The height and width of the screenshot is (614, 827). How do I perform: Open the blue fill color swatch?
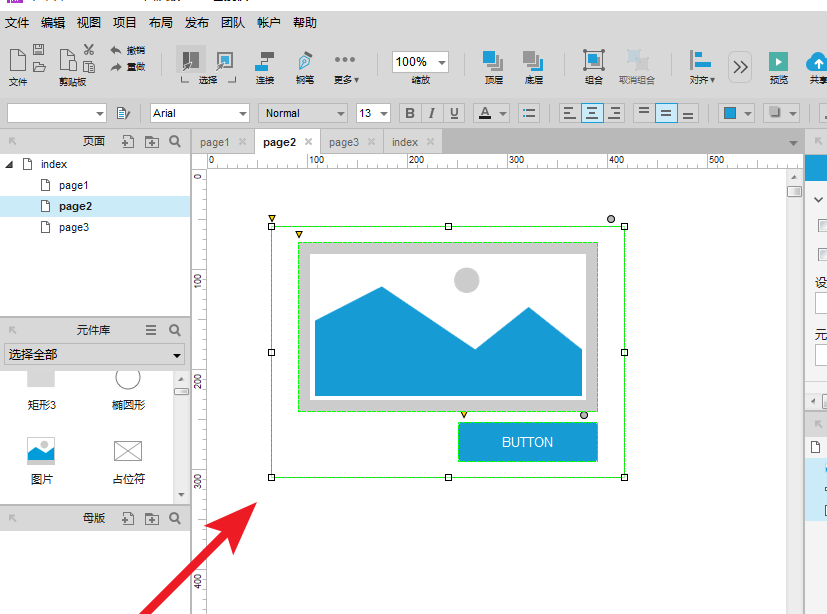730,113
